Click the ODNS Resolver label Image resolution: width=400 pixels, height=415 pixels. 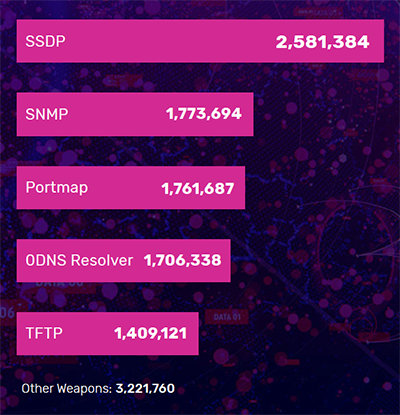(x=79, y=260)
